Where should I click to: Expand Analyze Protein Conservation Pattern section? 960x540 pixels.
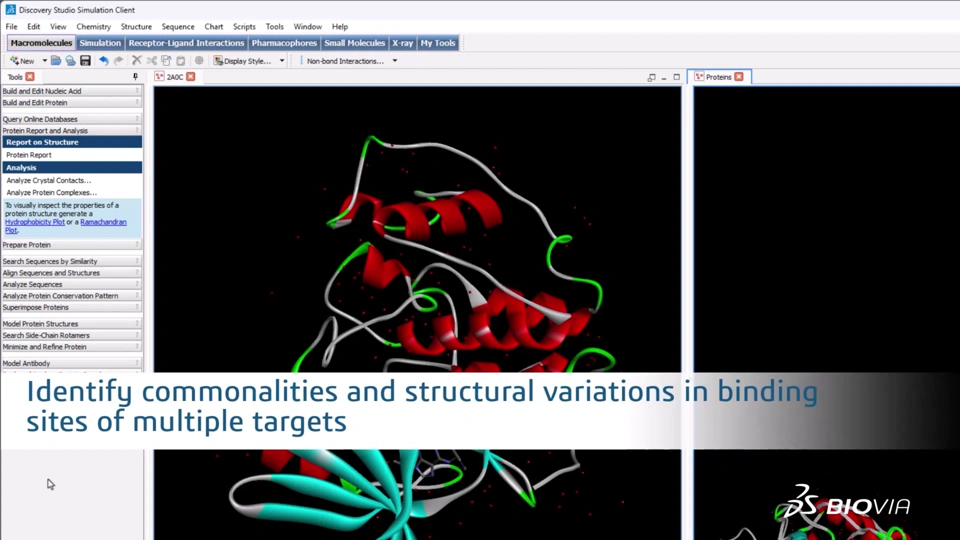coord(72,296)
